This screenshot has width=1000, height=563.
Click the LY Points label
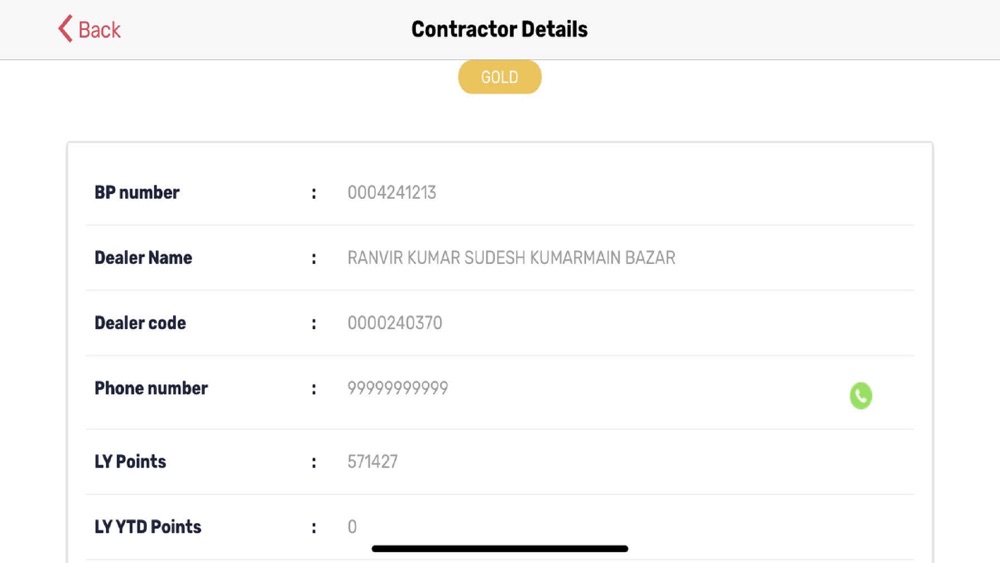pos(130,462)
